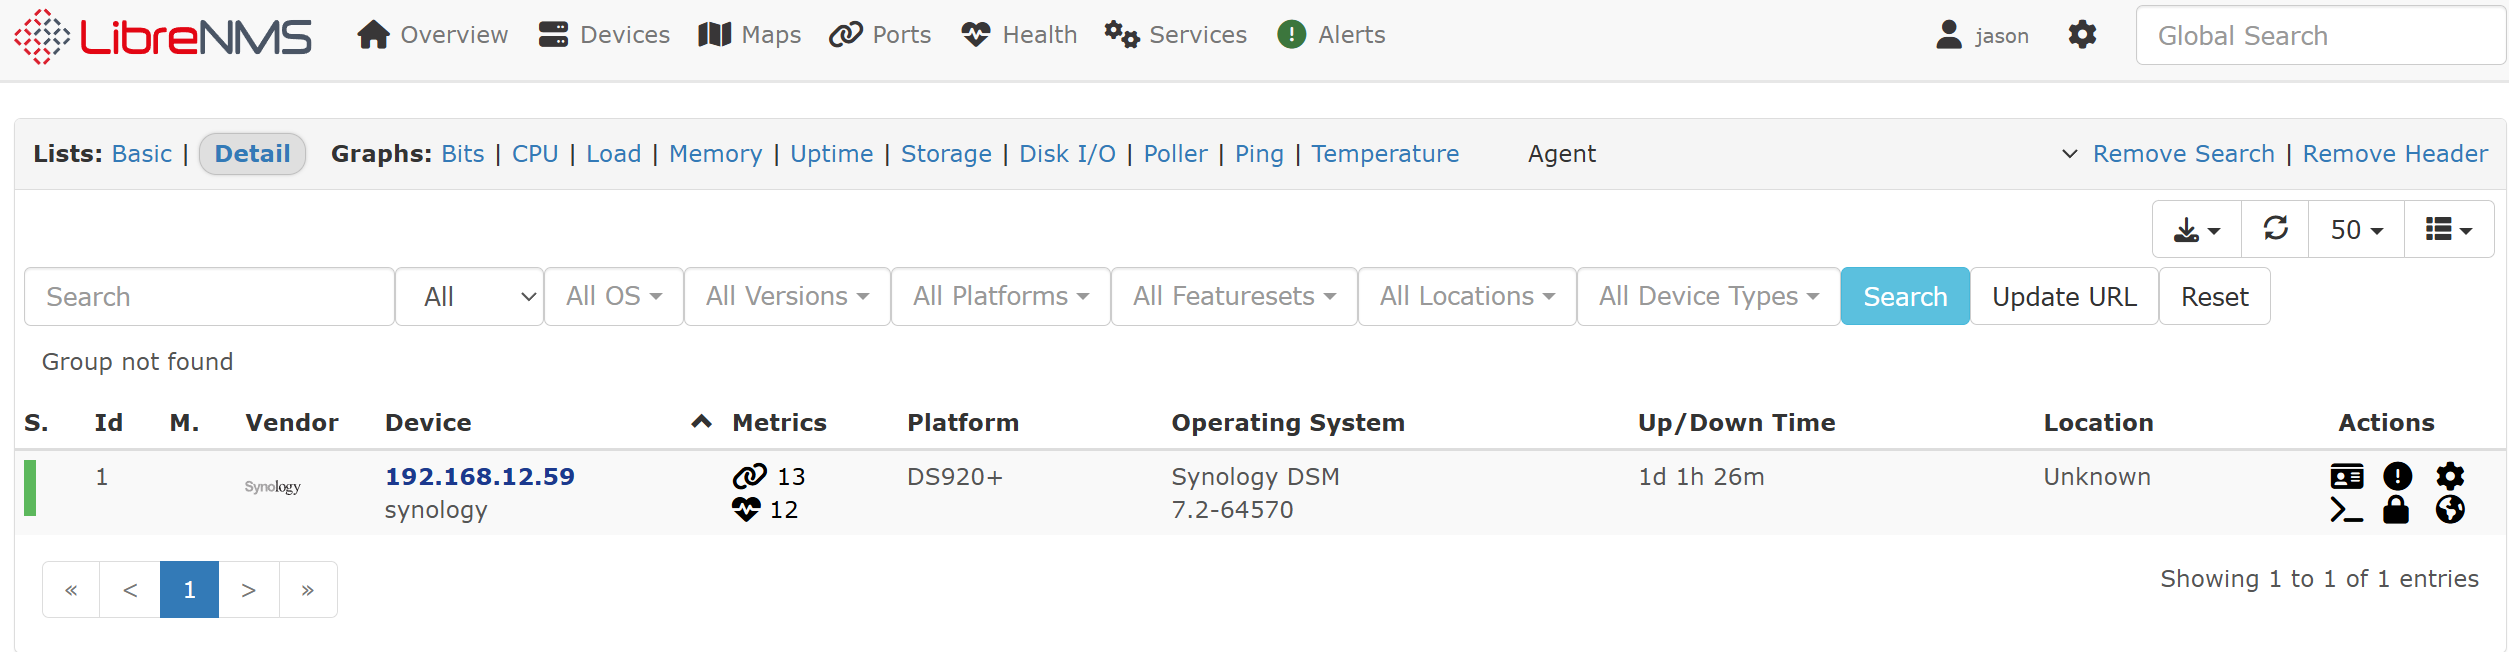Open device 192.168.12.59 link

(480, 476)
